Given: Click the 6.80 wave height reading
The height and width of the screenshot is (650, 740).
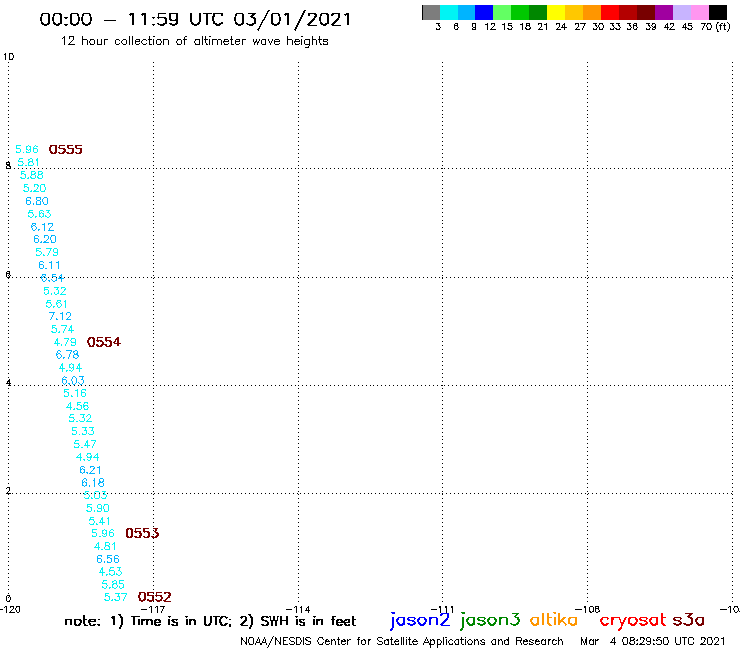Looking at the screenshot, I should click(x=37, y=202).
